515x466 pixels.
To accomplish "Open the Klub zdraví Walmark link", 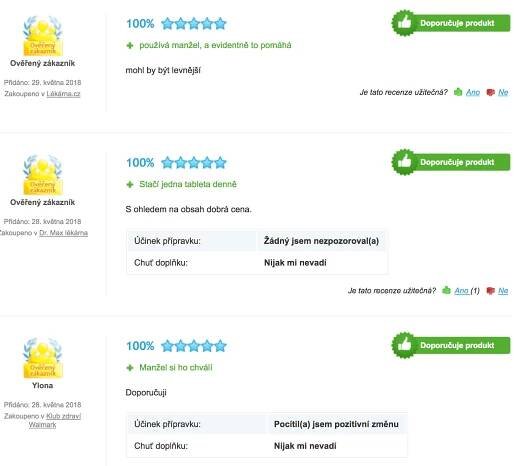I will pyautogui.click(x=55, y=420).
